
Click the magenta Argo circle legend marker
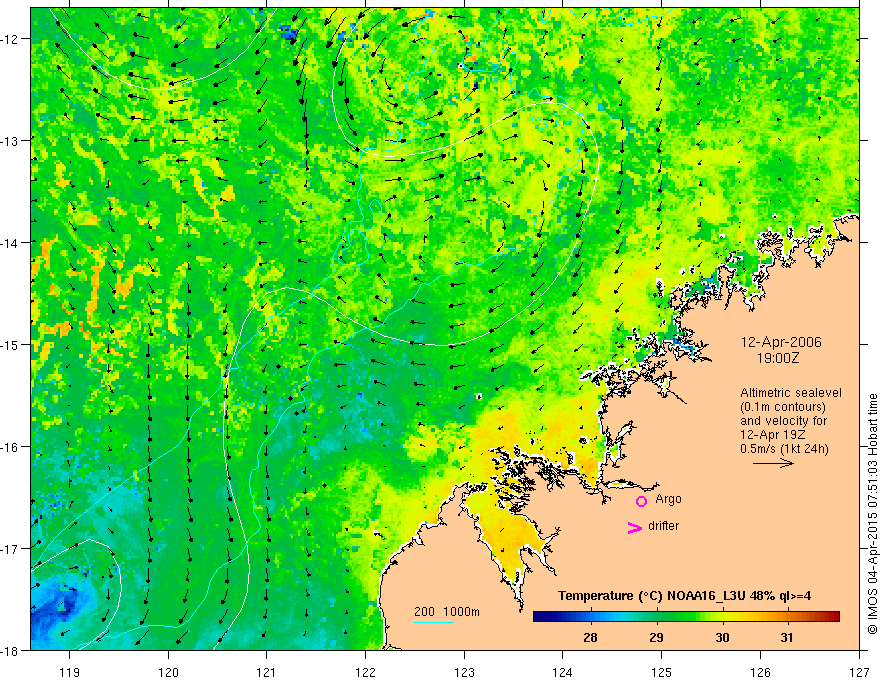(x=641, y=501)
